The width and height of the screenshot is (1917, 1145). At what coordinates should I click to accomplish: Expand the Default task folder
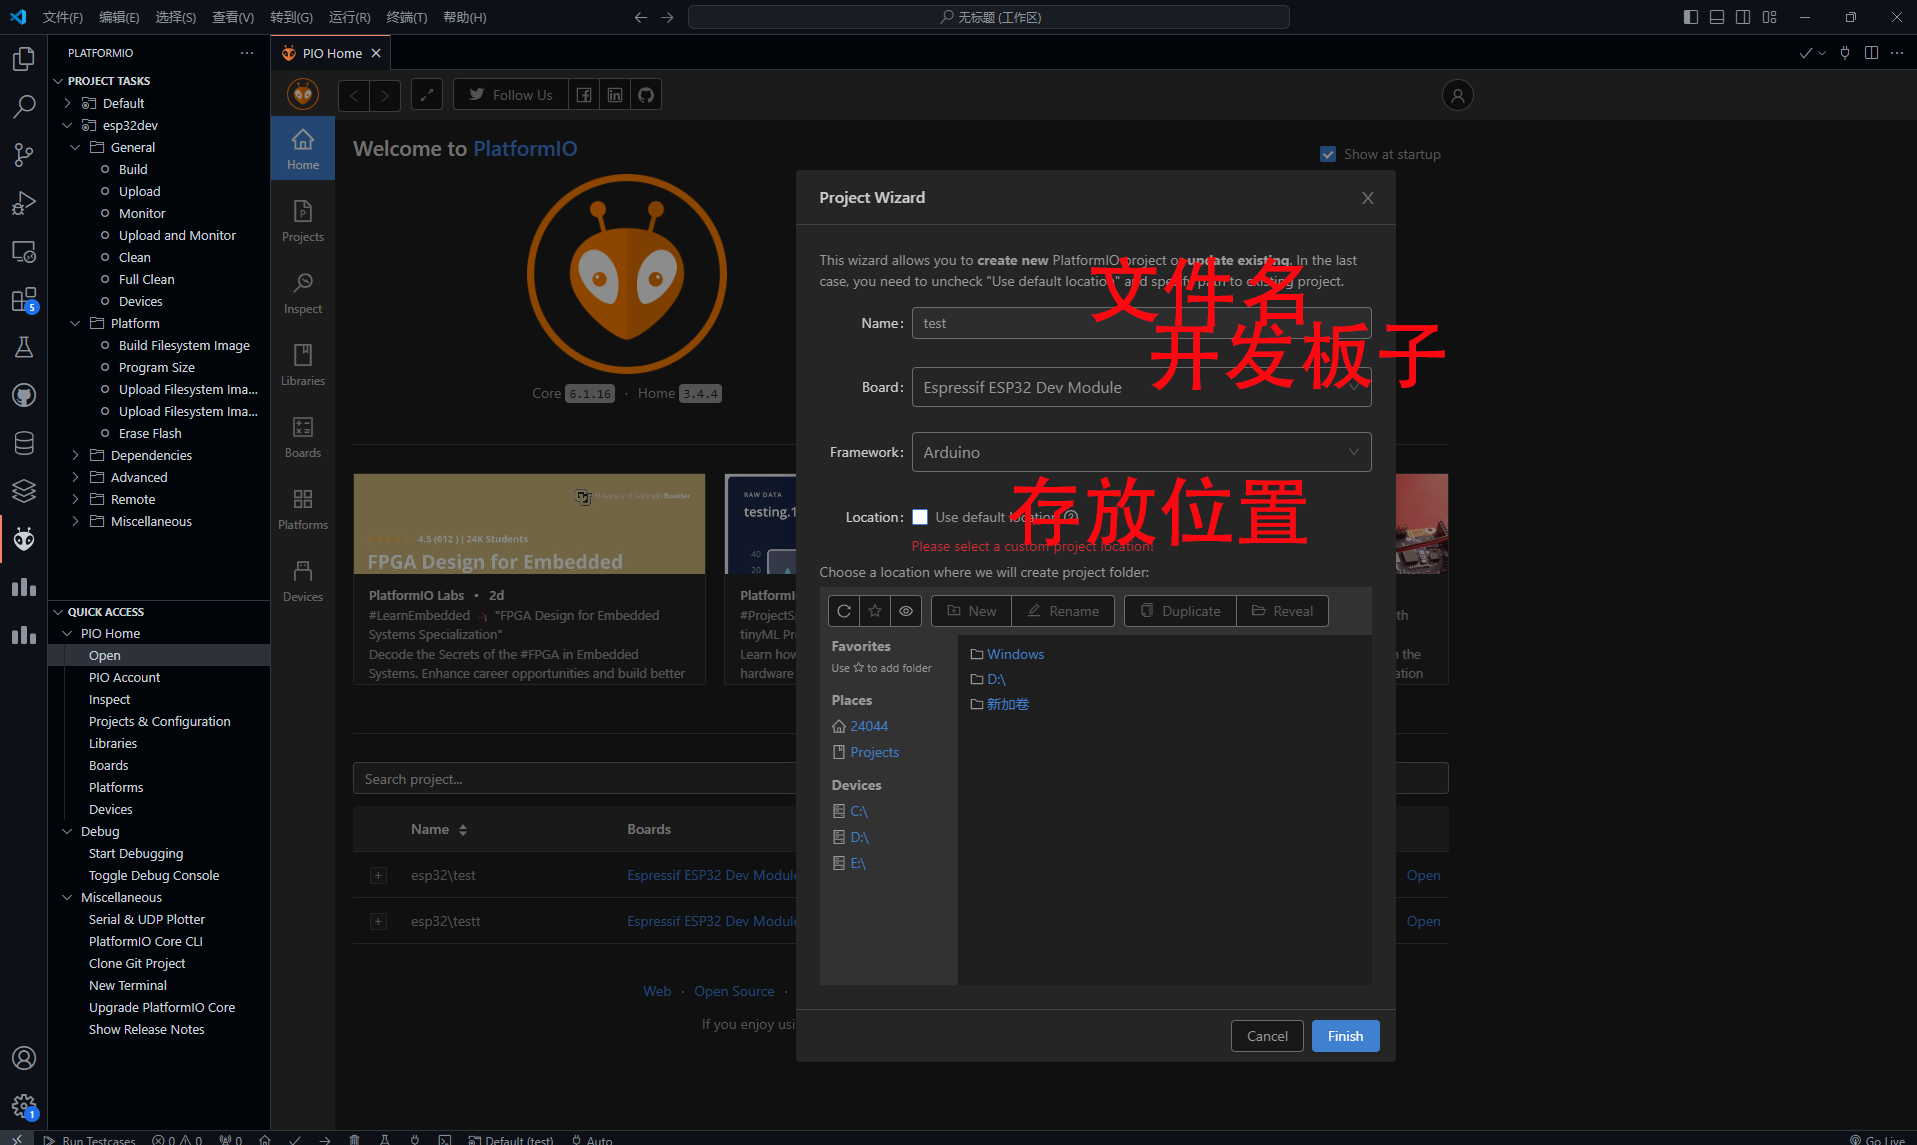click(67, 103)
